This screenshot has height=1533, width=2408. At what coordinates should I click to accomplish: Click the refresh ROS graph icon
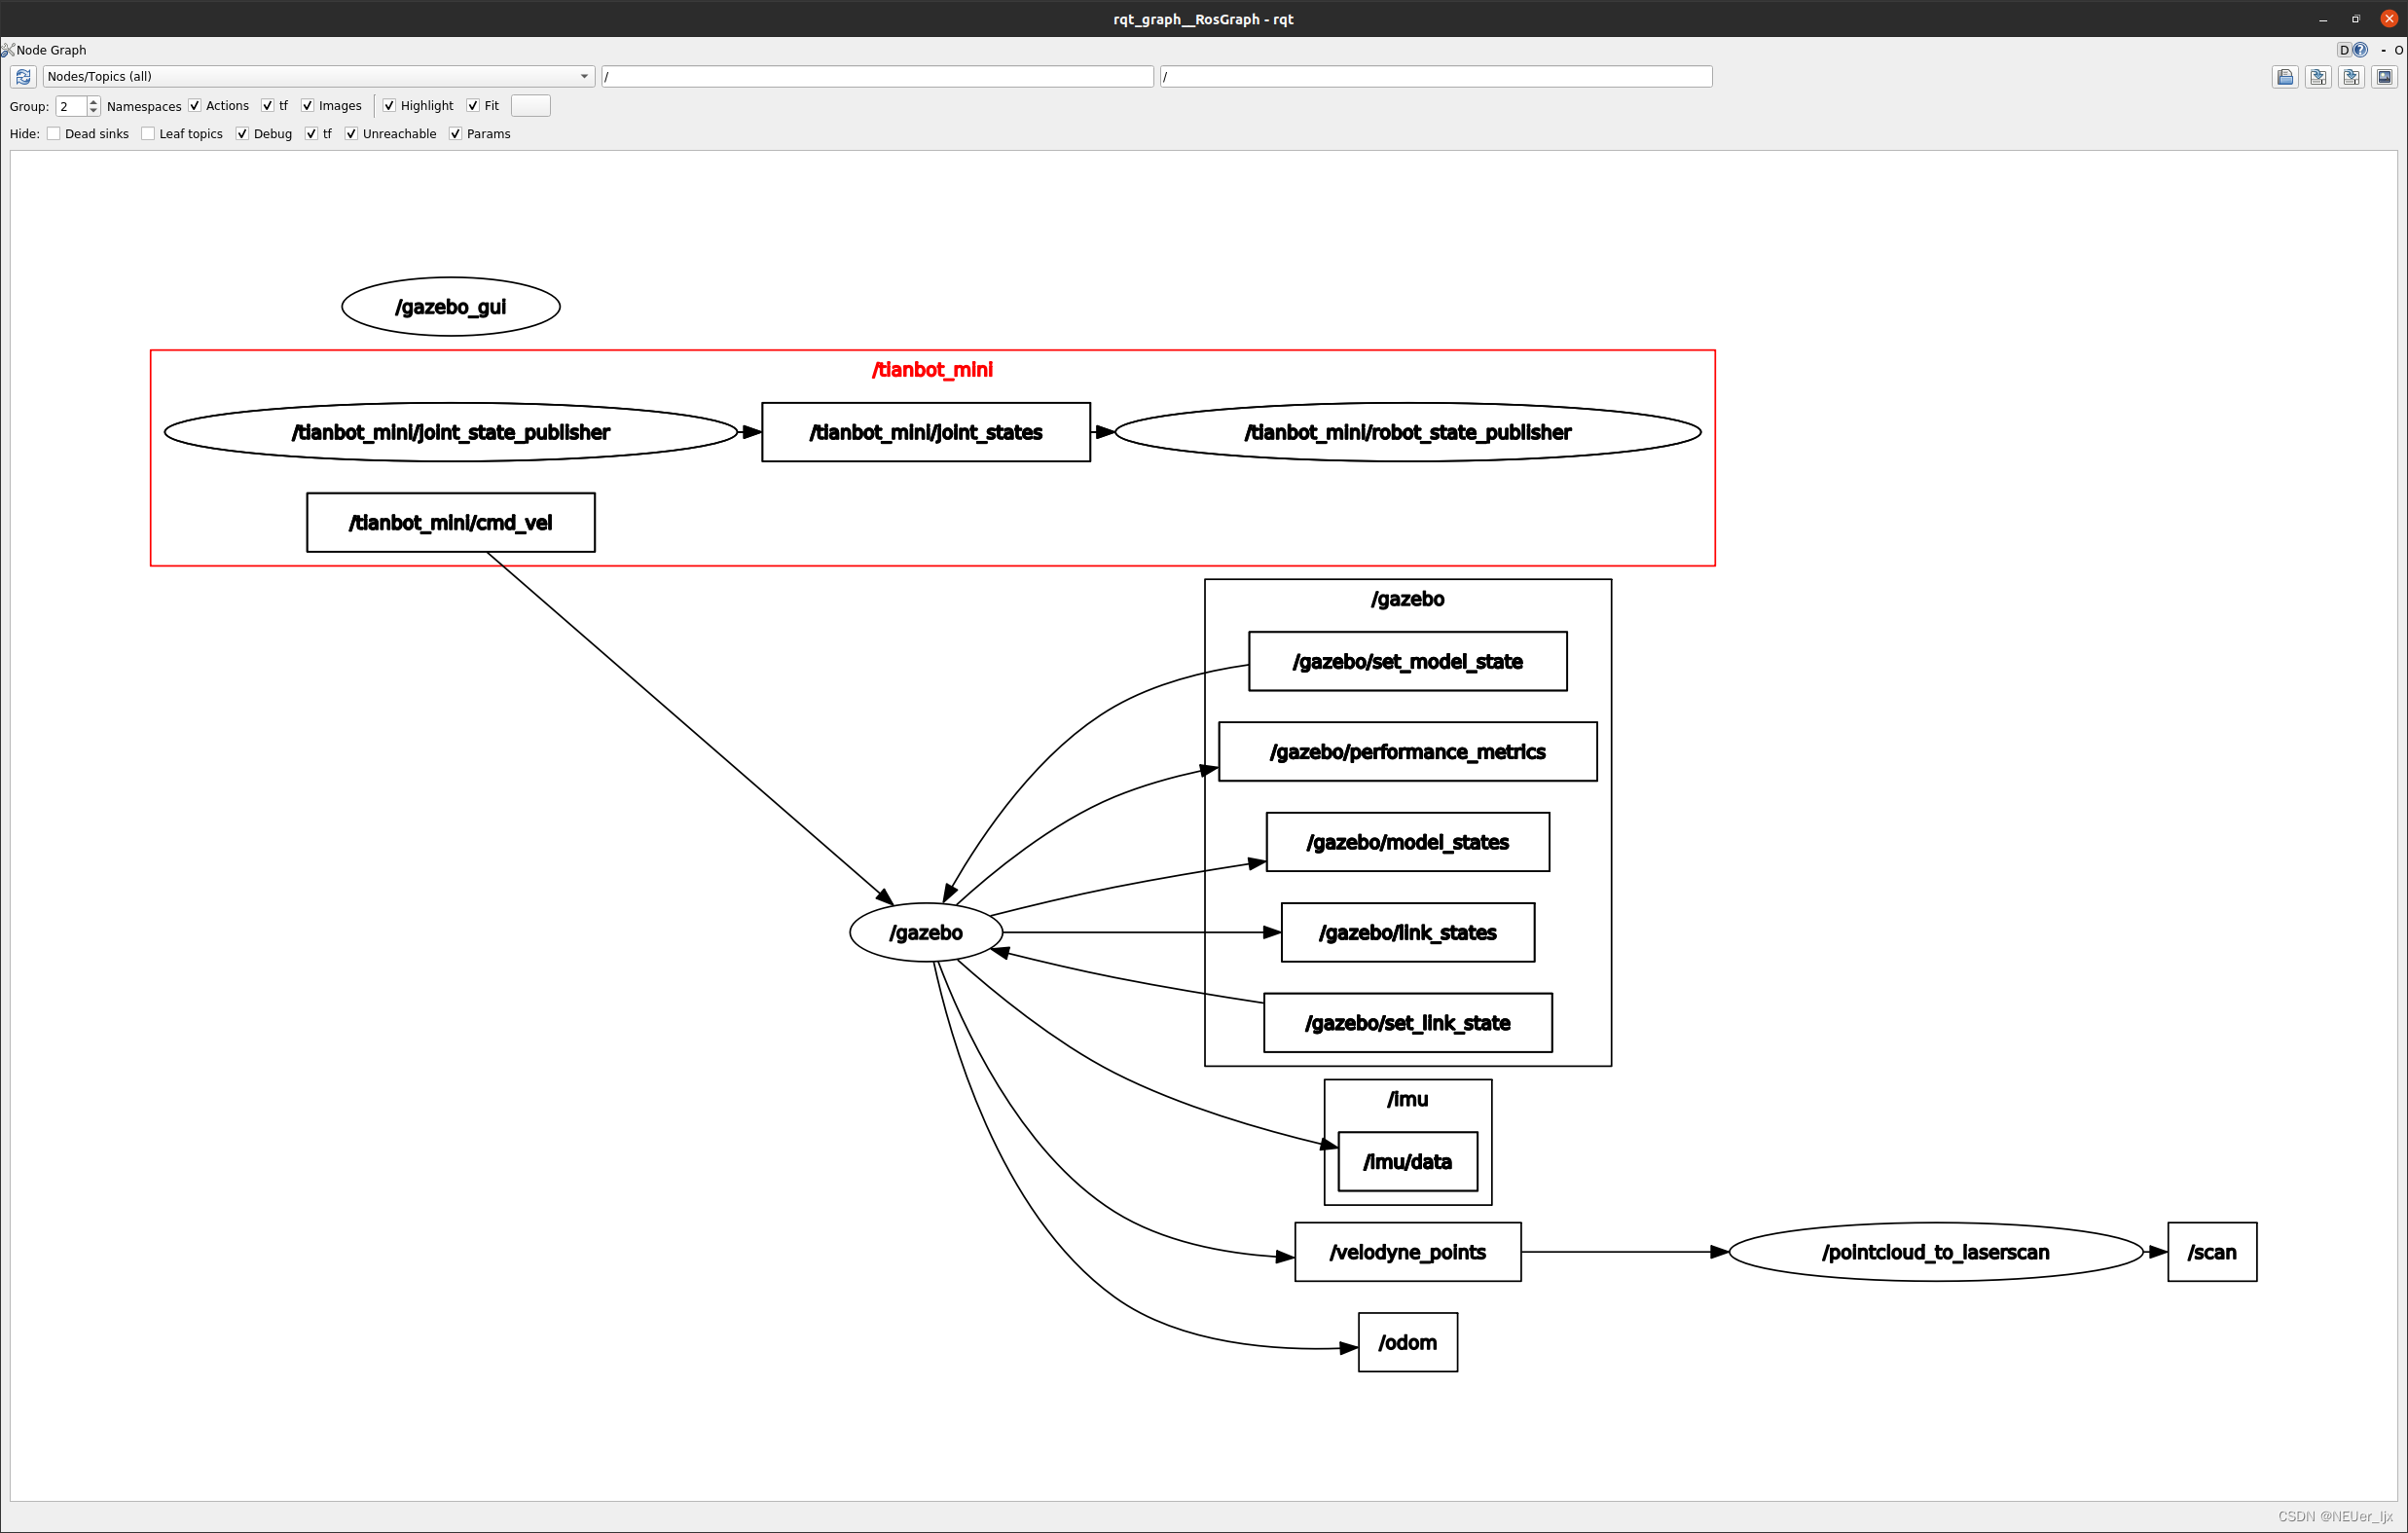point(24,77)
